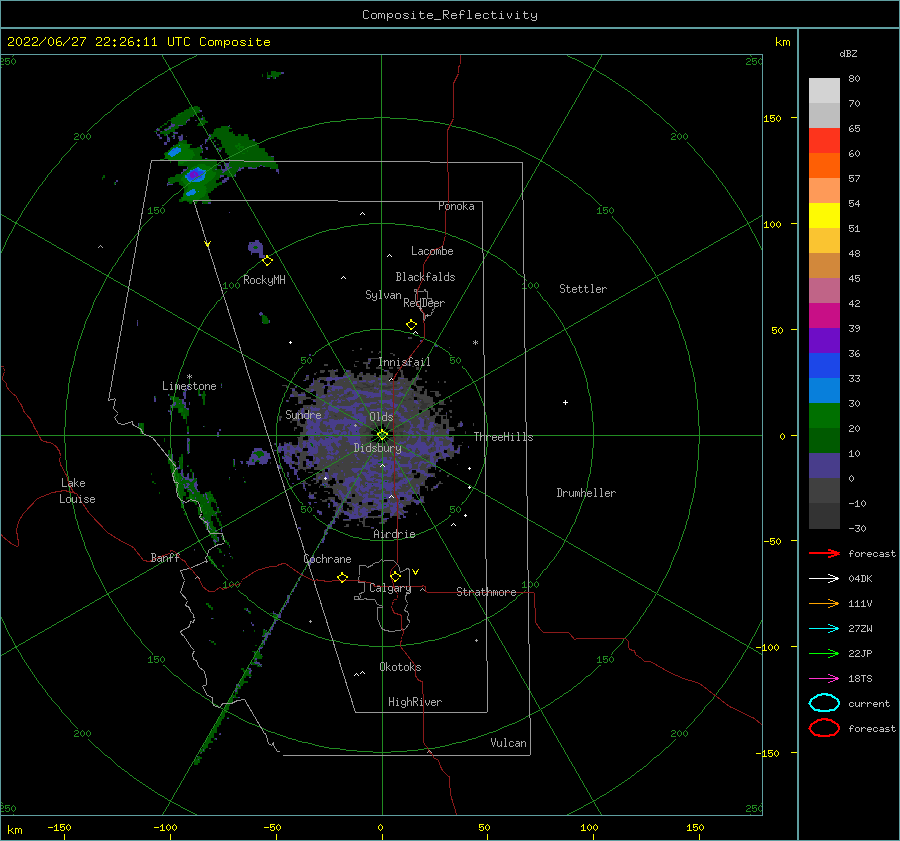Click the RockyMH label
Image resolution: width=900 pixels, height=841 pixels.
coord(264,280)
